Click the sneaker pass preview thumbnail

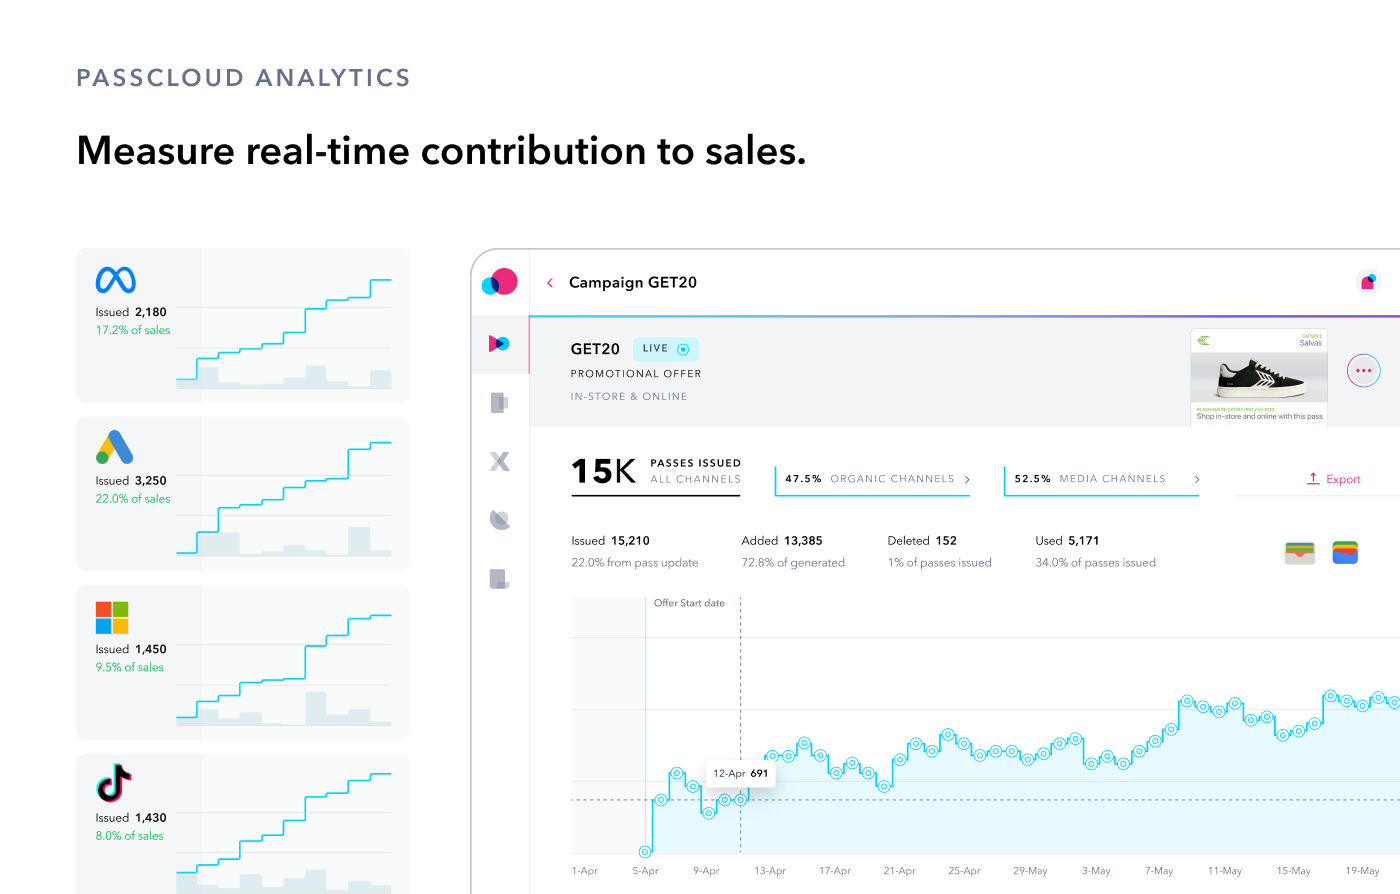pos(1259,377)
